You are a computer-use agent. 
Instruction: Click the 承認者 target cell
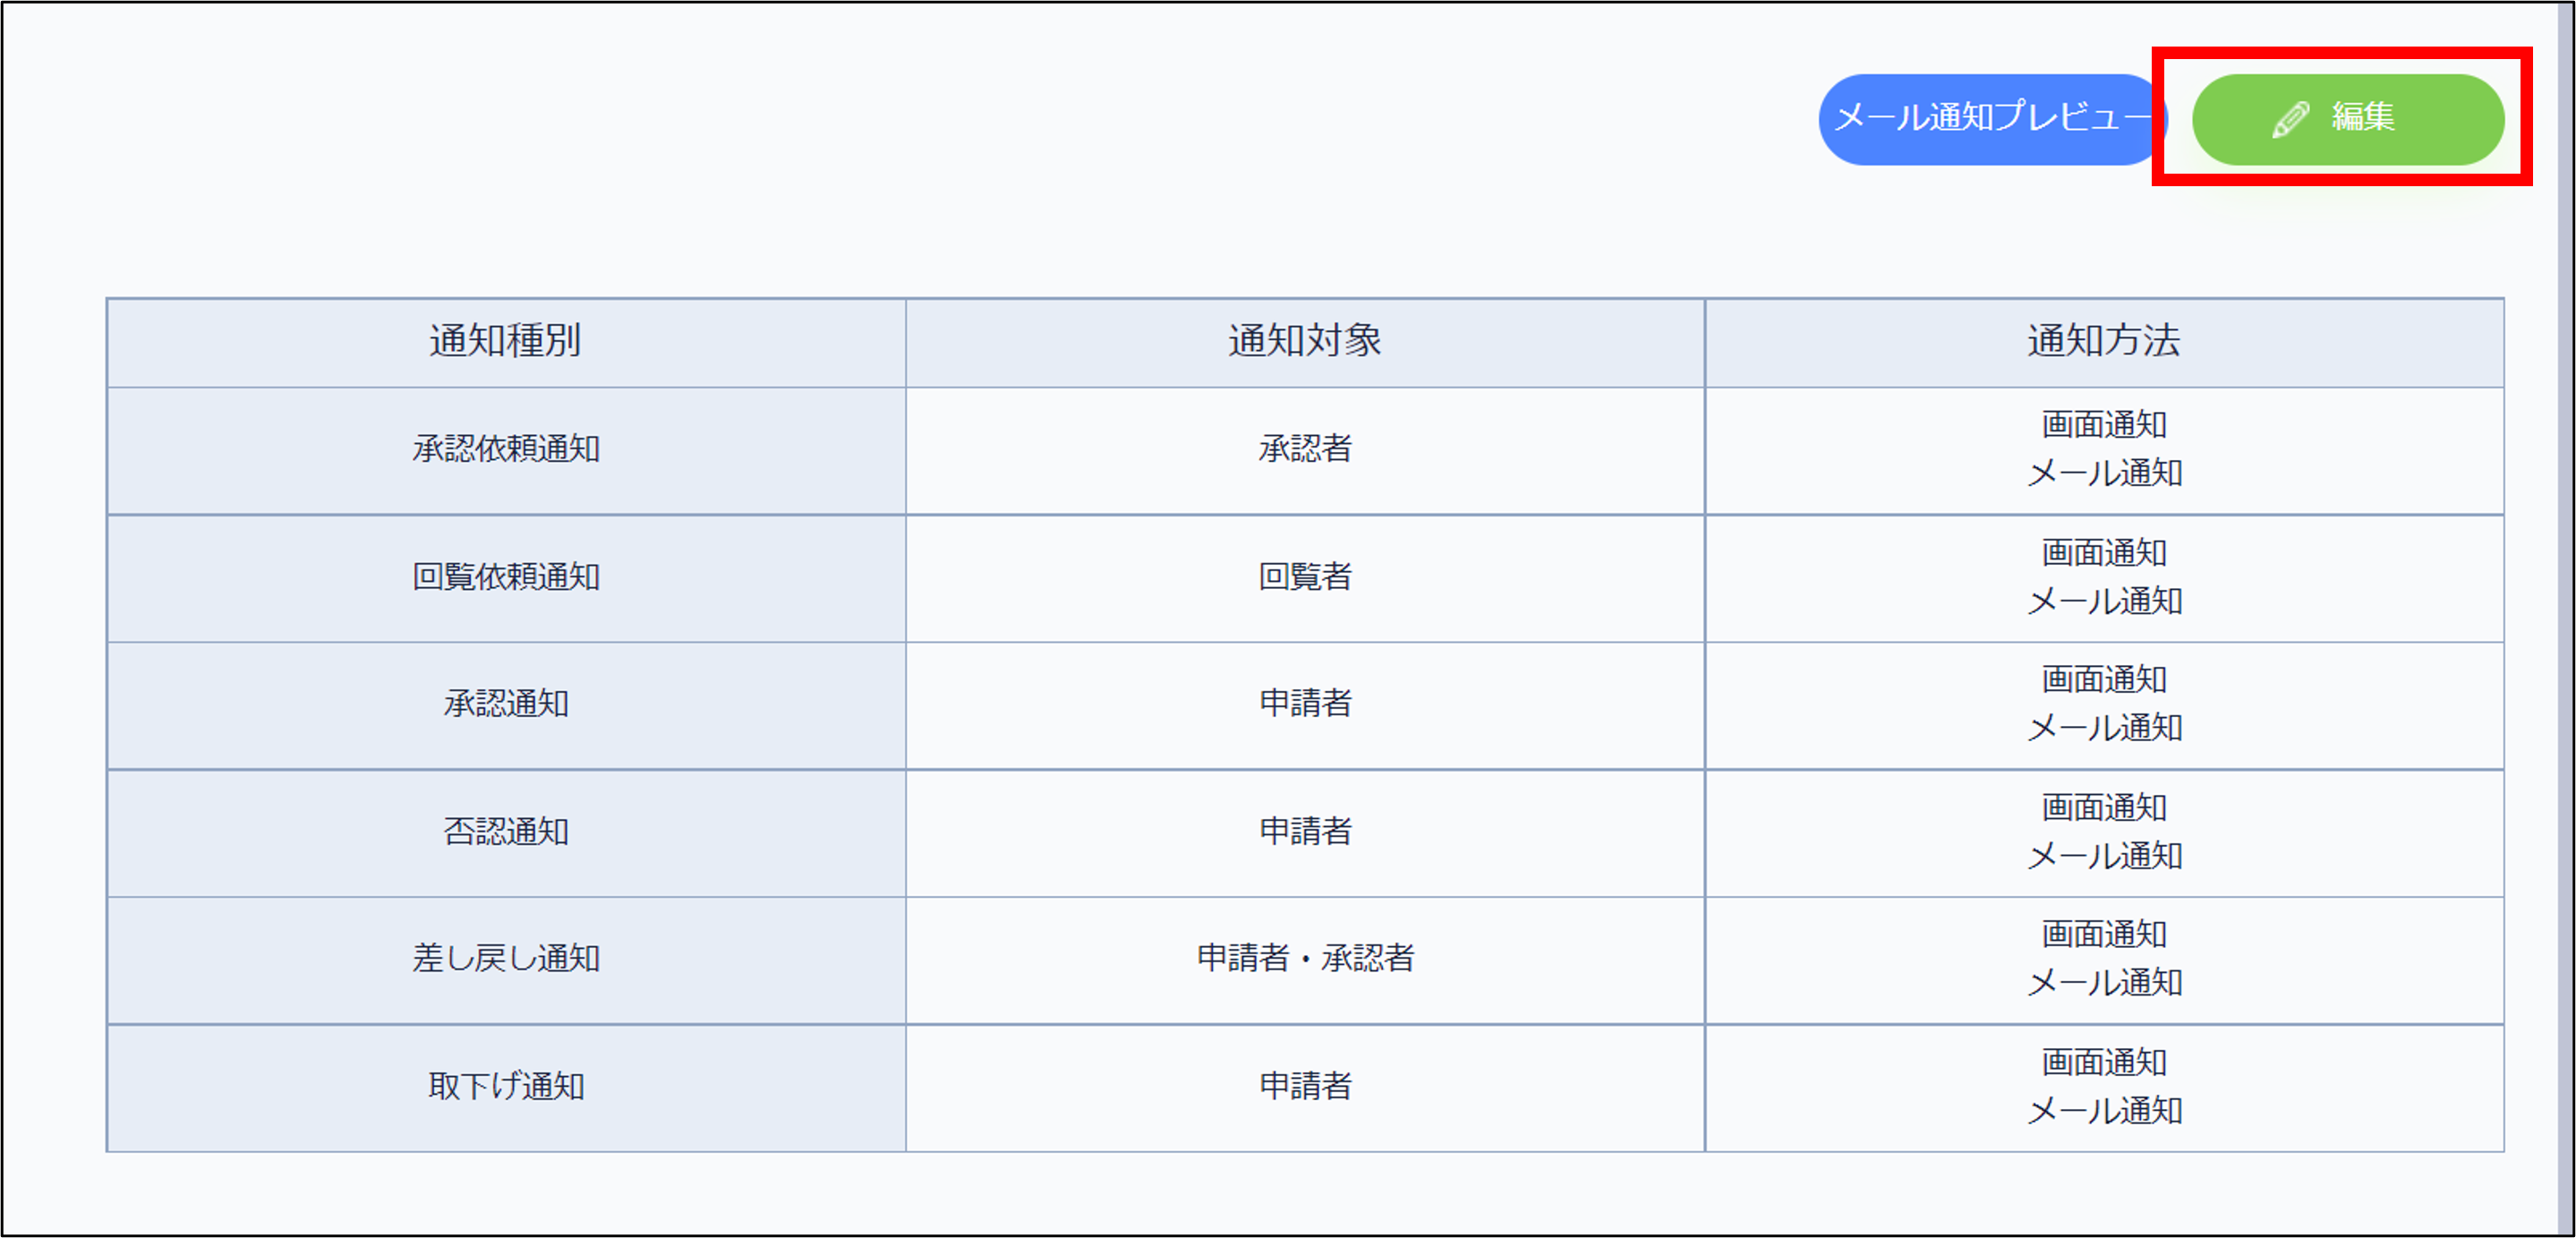click(1304, 449)
